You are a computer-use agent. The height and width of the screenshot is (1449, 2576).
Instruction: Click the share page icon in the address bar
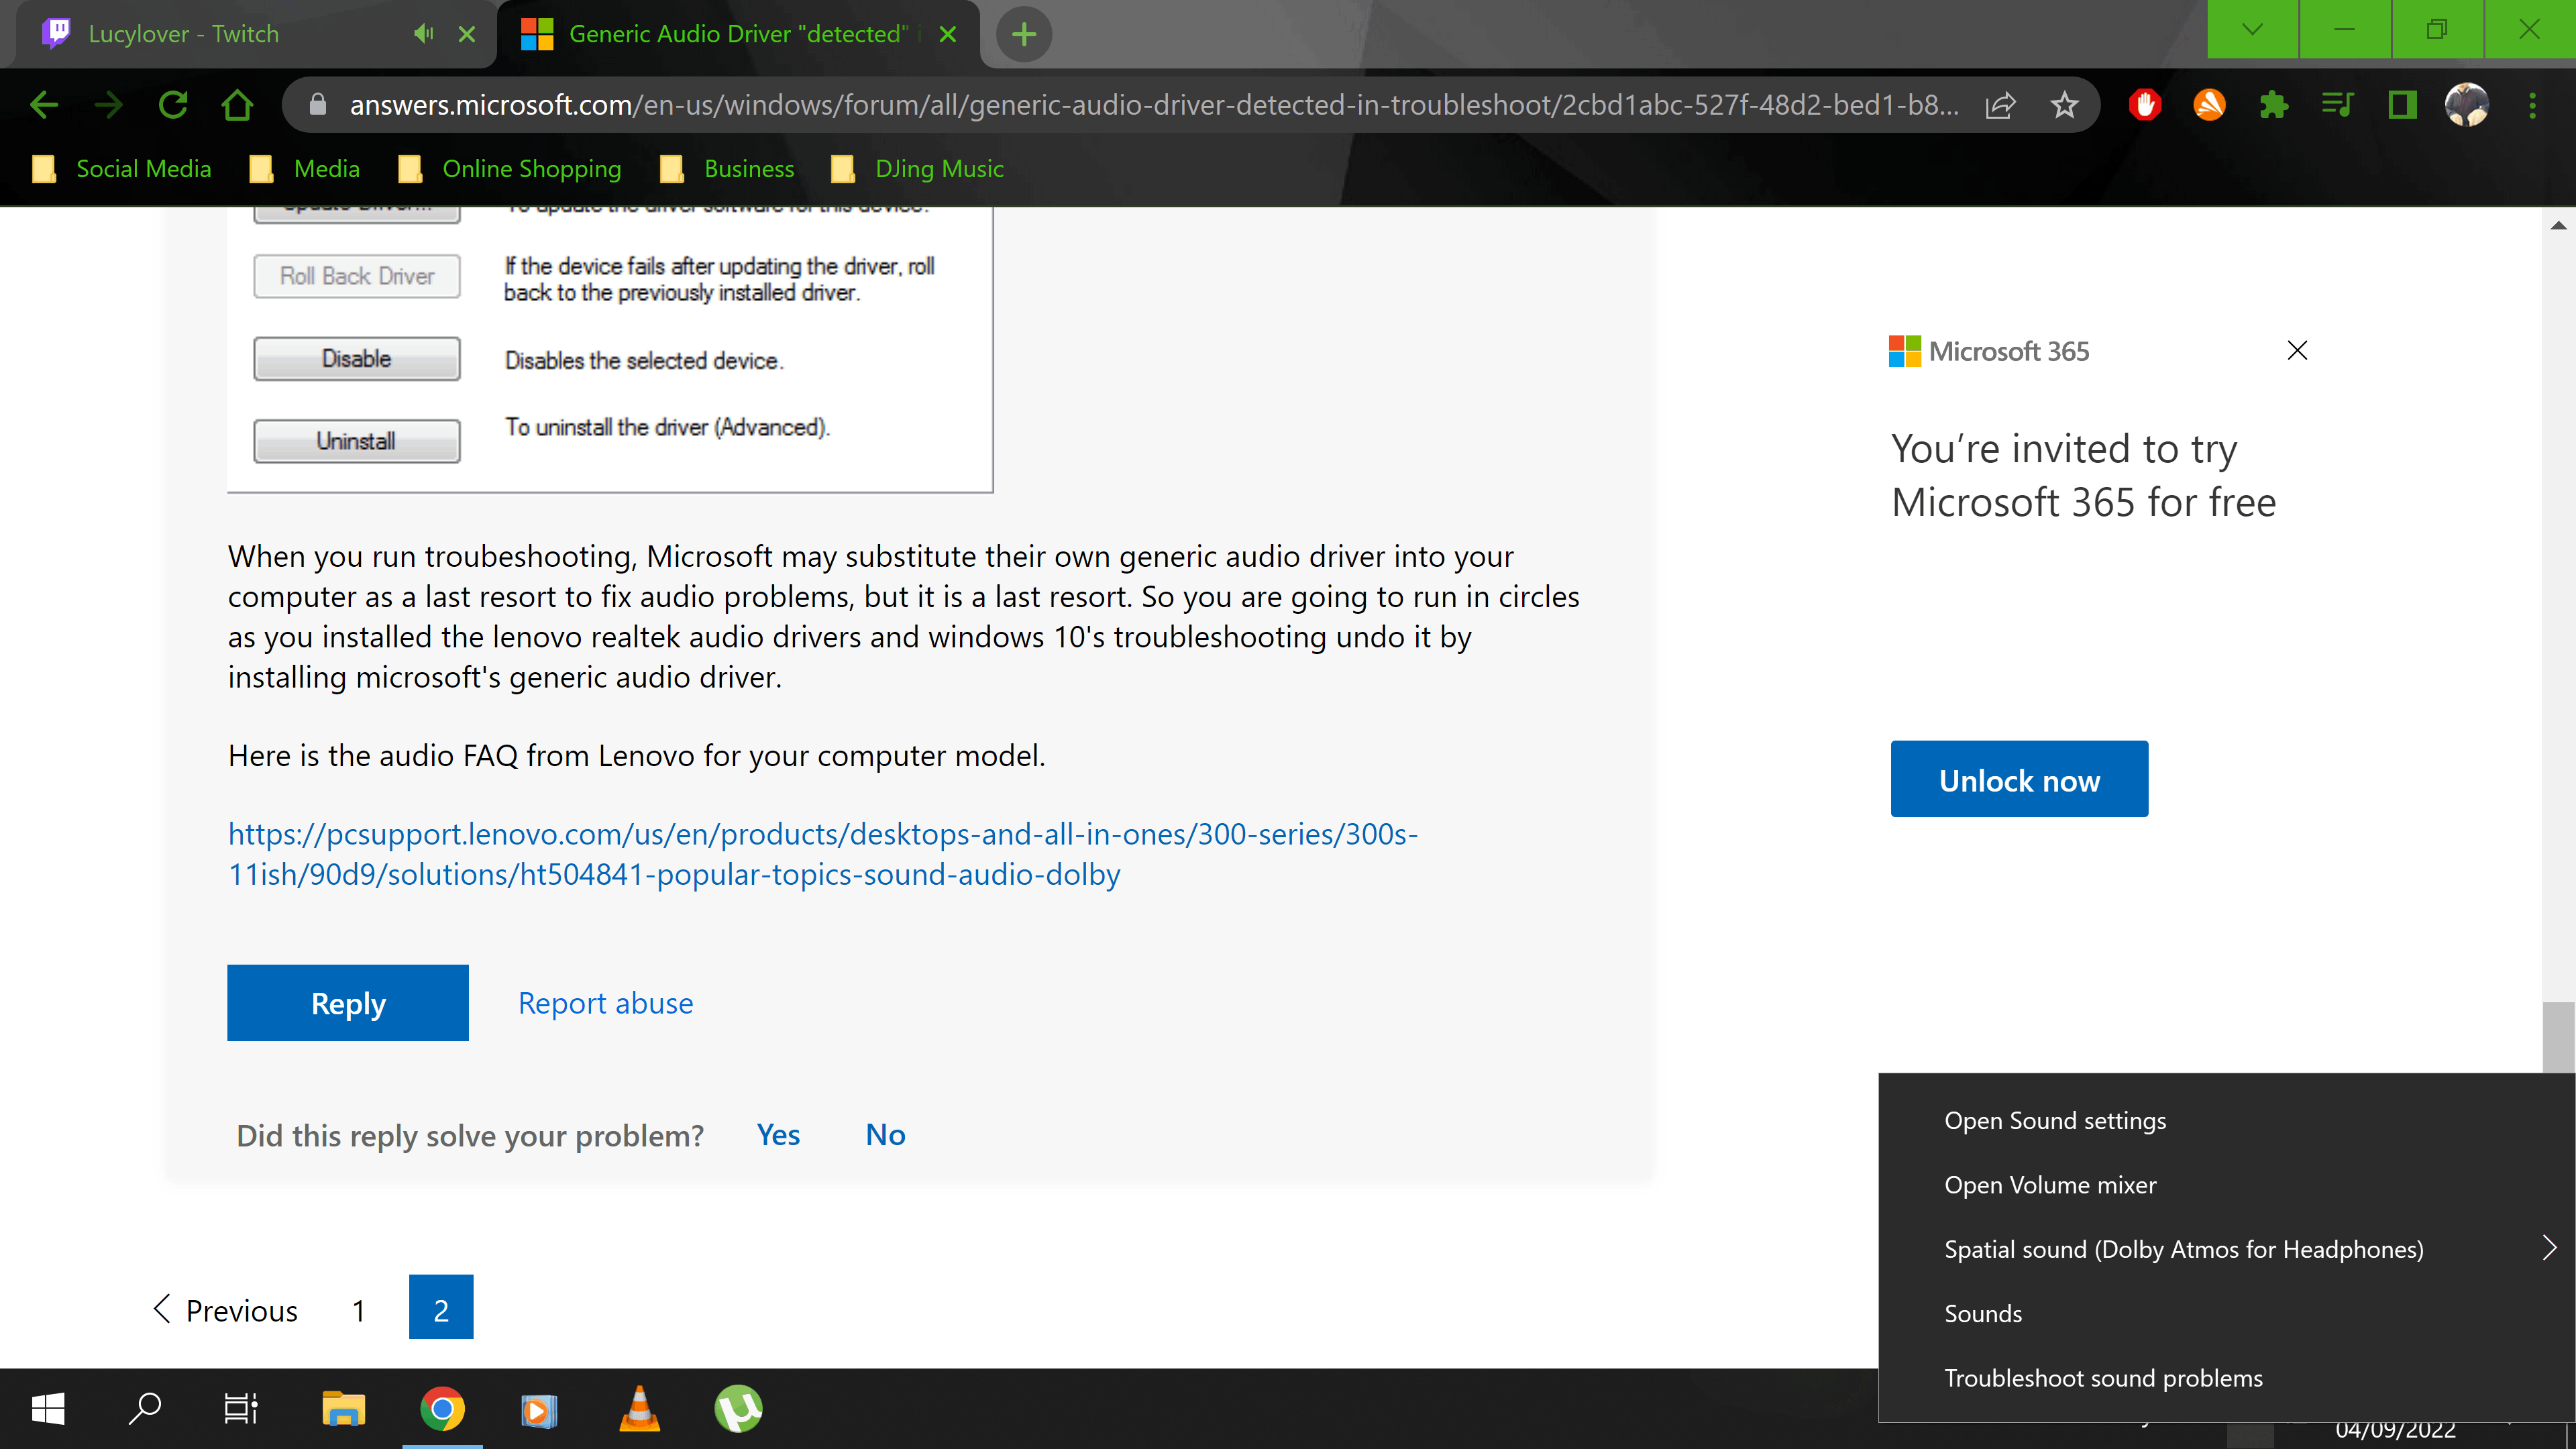point(2000,105)
